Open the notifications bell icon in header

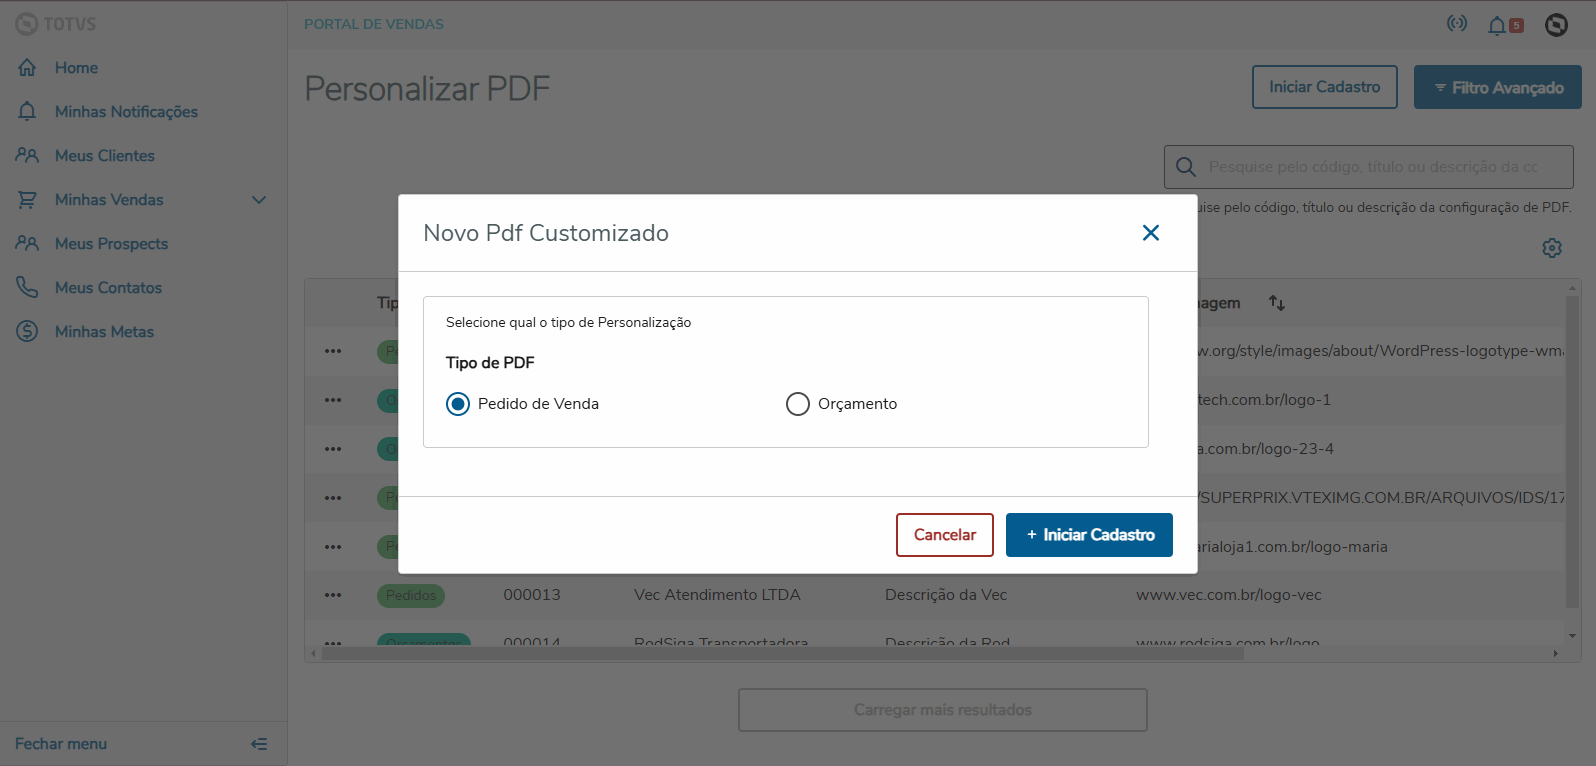coord(1497,25)
